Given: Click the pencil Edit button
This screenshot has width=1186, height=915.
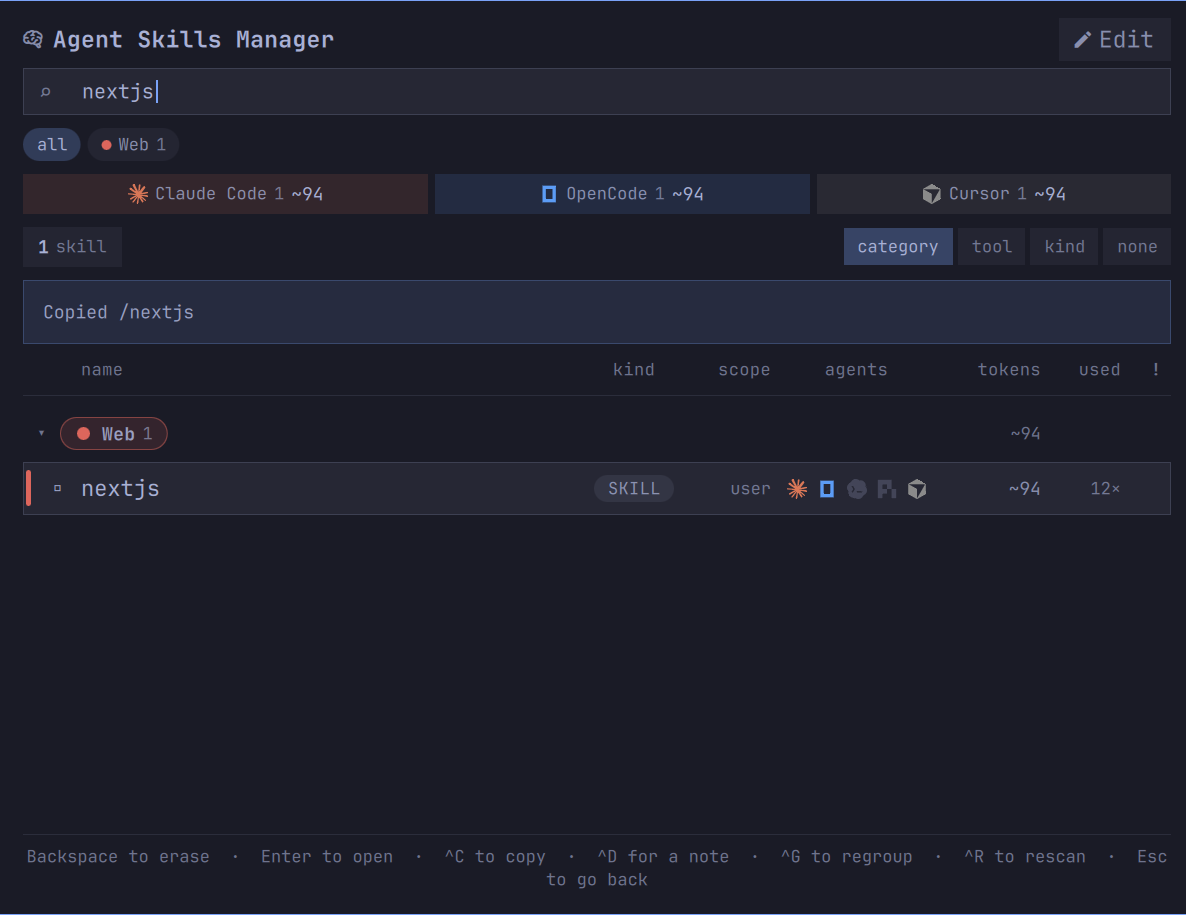Looking at the screenshot, I should (x=1114, y=39).
